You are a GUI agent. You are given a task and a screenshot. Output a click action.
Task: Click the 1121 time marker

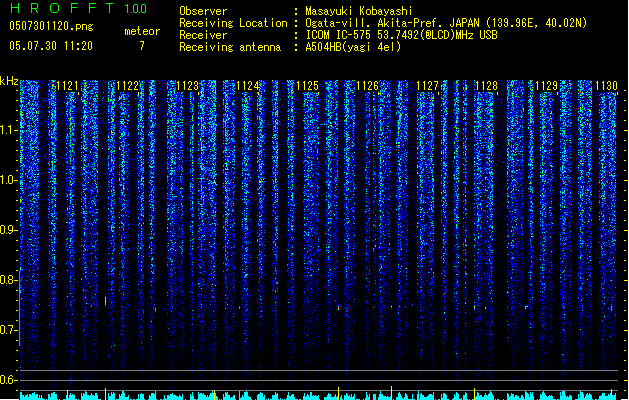pos(67,86)
